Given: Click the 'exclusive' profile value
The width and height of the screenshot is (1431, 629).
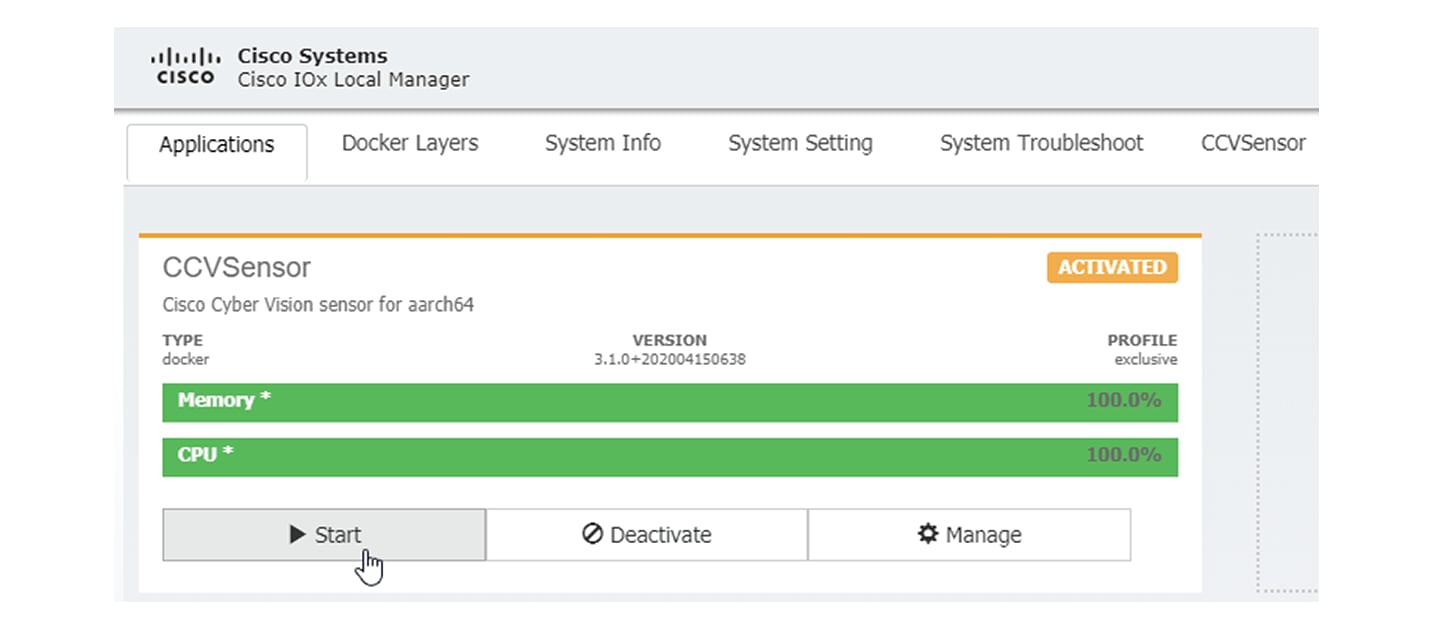Looking at the screenshot, I should coord(1146,360).
